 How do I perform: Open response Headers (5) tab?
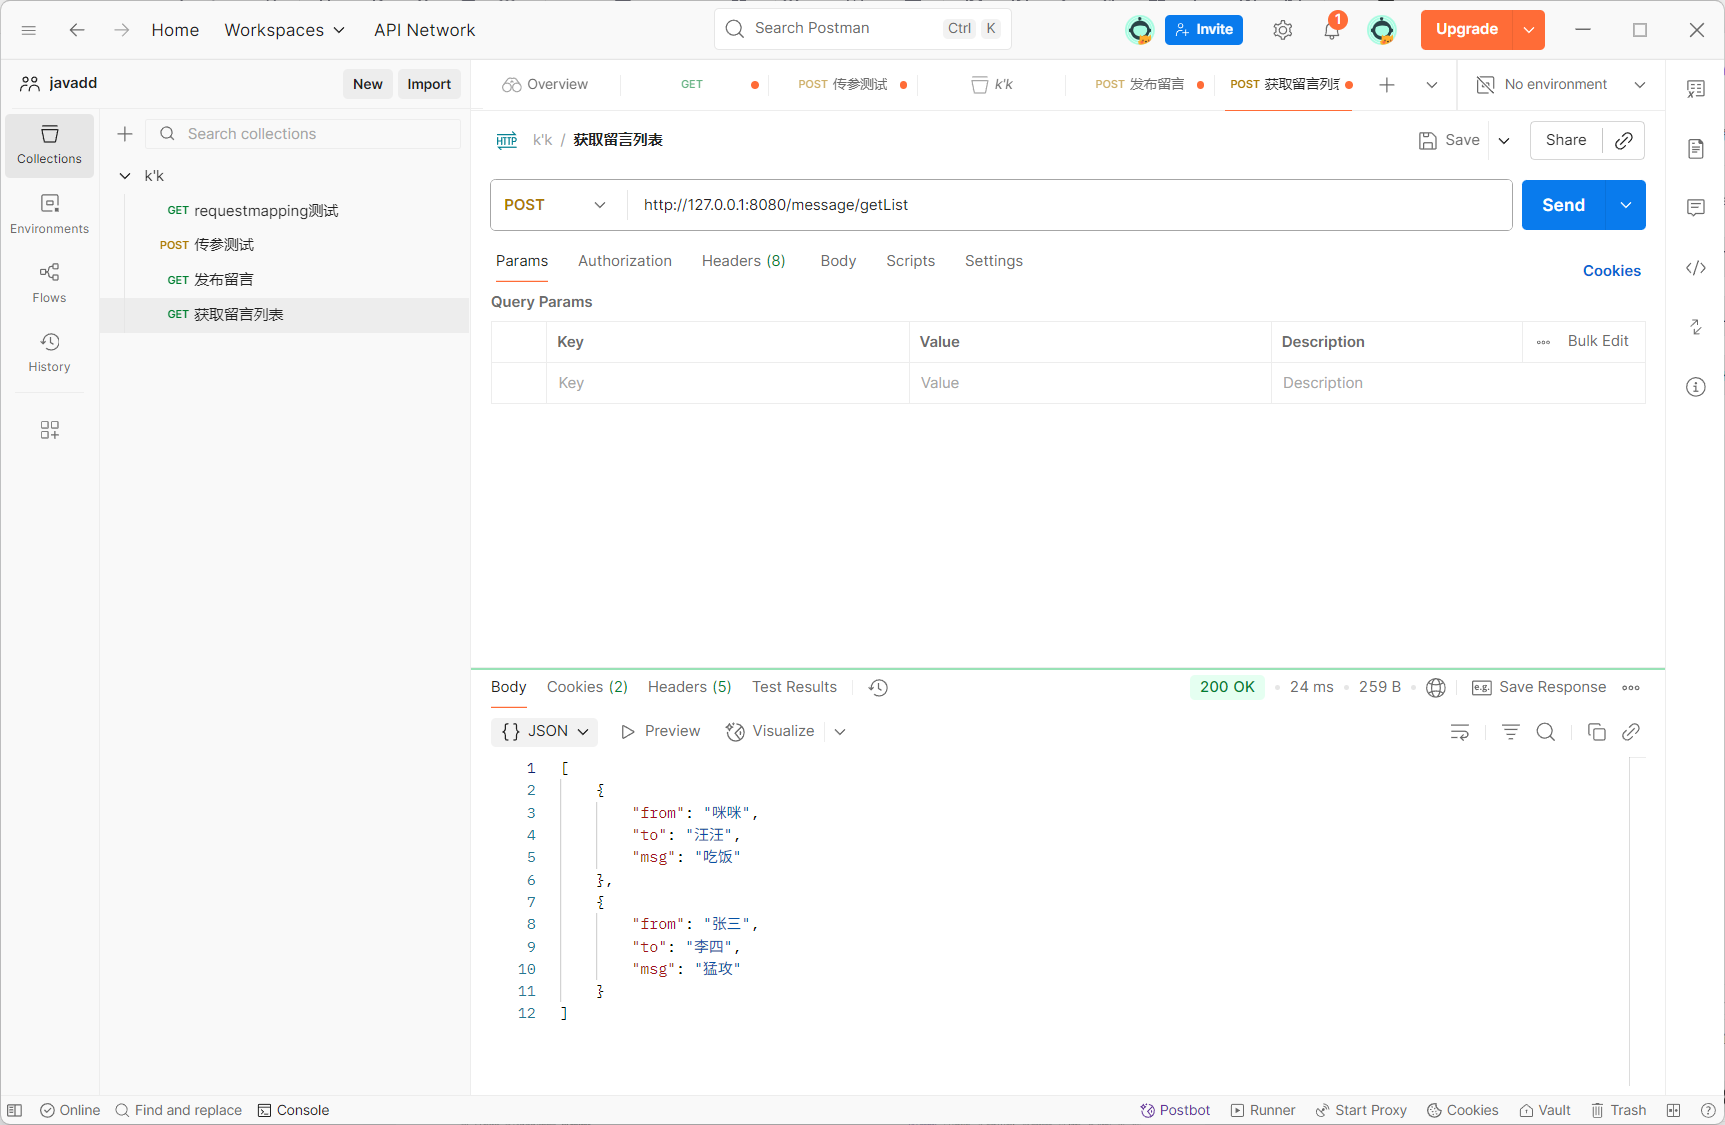point(690,687)
